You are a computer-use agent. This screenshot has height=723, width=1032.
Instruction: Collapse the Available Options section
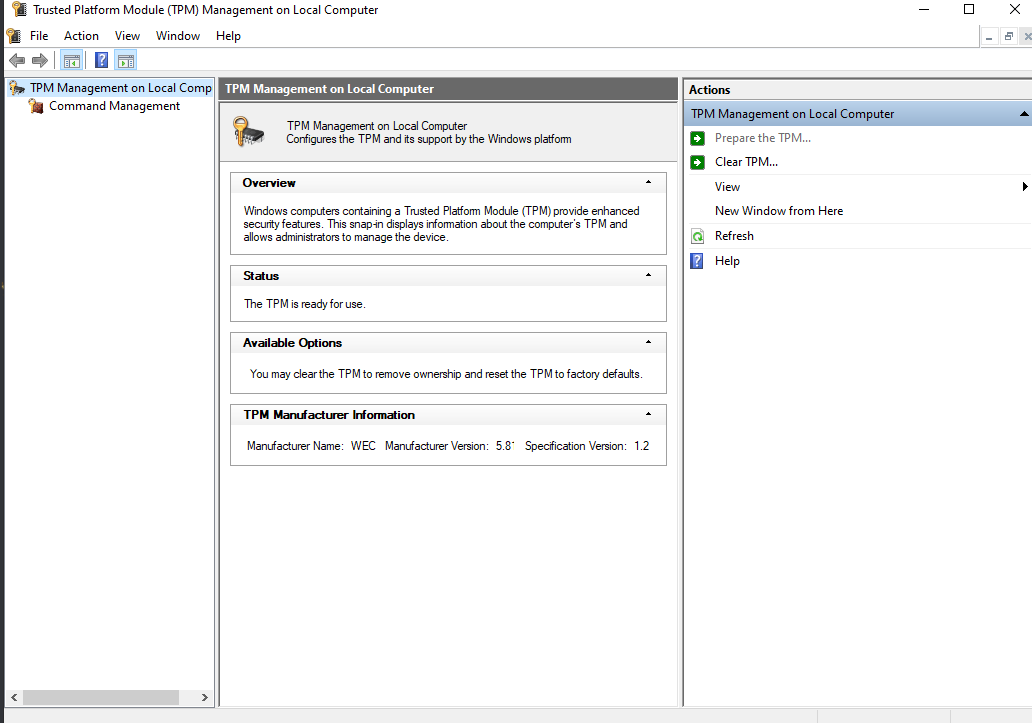click(x=648, y=342)
